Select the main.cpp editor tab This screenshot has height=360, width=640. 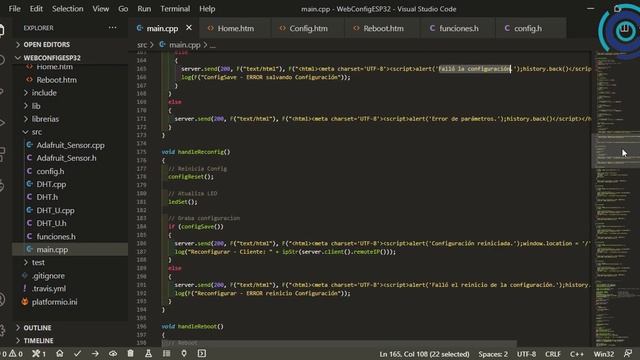(162, 28)
